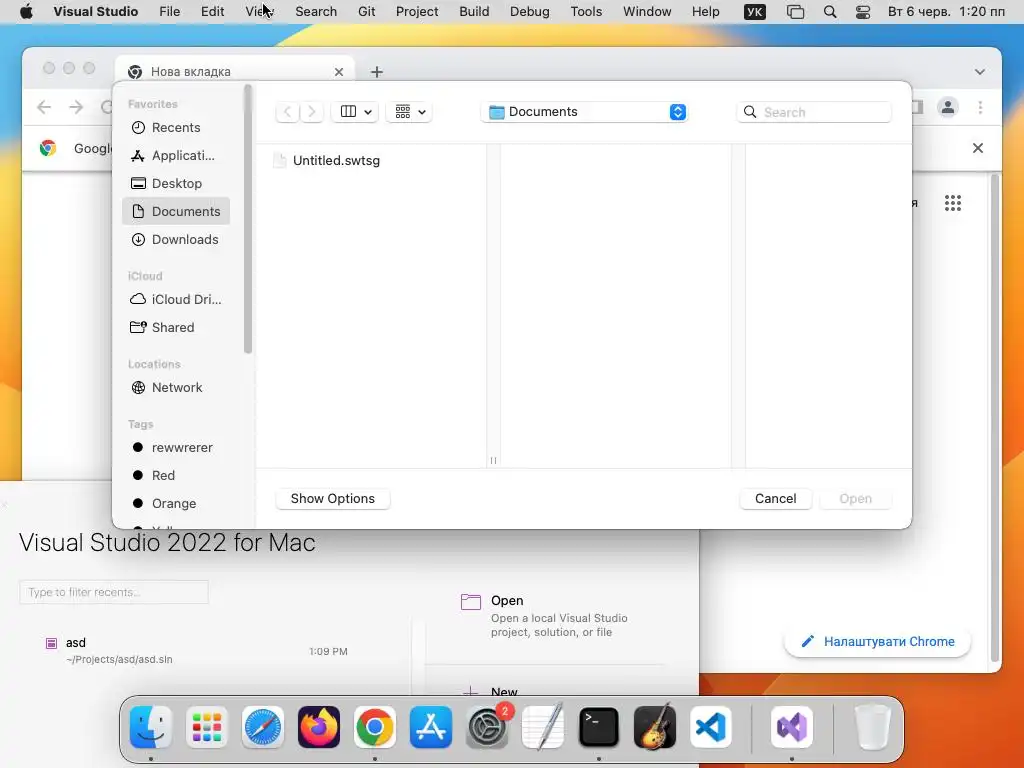Open the Git menu
The image size is (1024, 768).
tap(366, 12)
